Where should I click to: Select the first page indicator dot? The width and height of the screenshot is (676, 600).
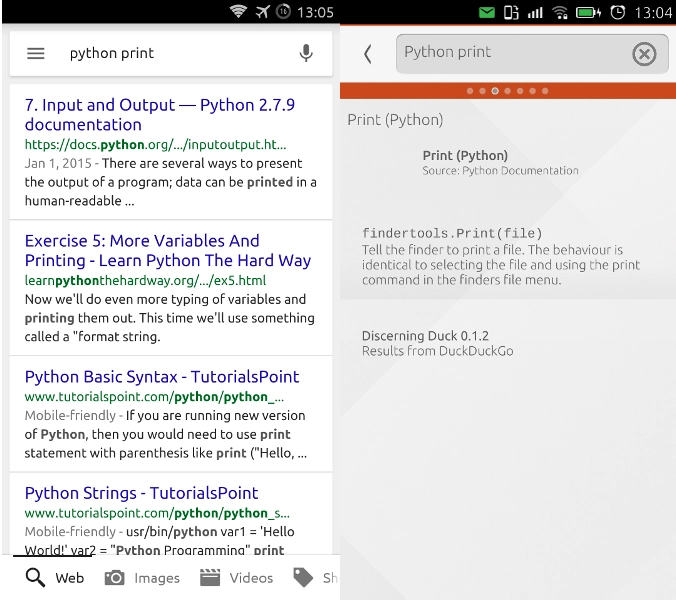point(470,91)
